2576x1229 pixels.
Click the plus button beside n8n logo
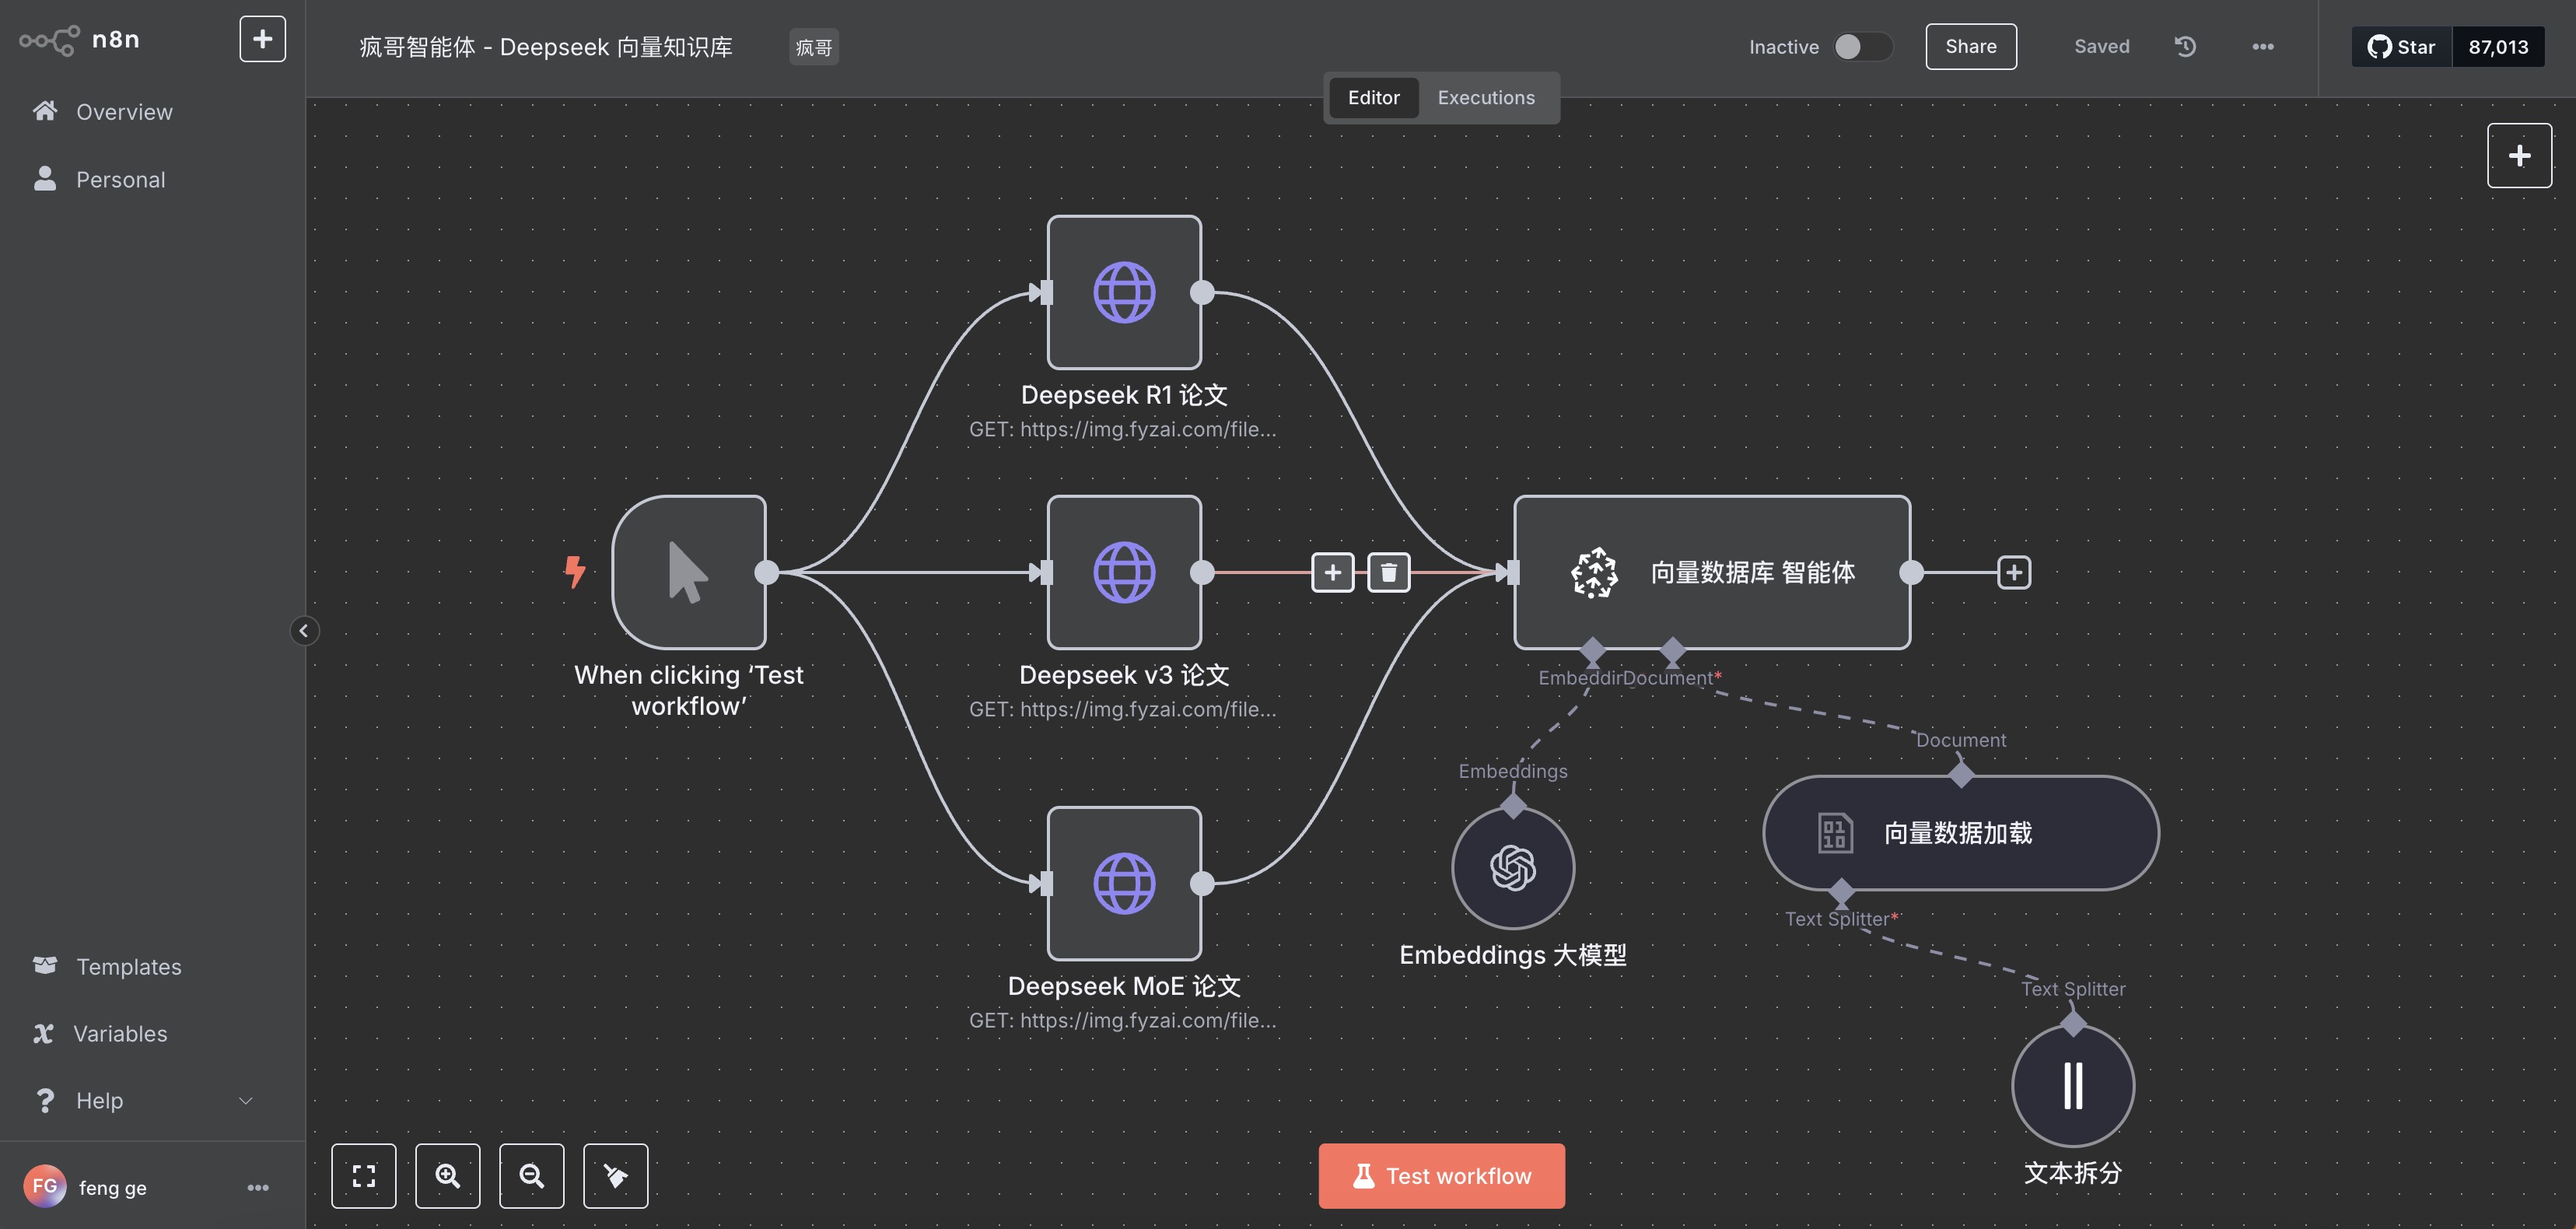point(262,39)
